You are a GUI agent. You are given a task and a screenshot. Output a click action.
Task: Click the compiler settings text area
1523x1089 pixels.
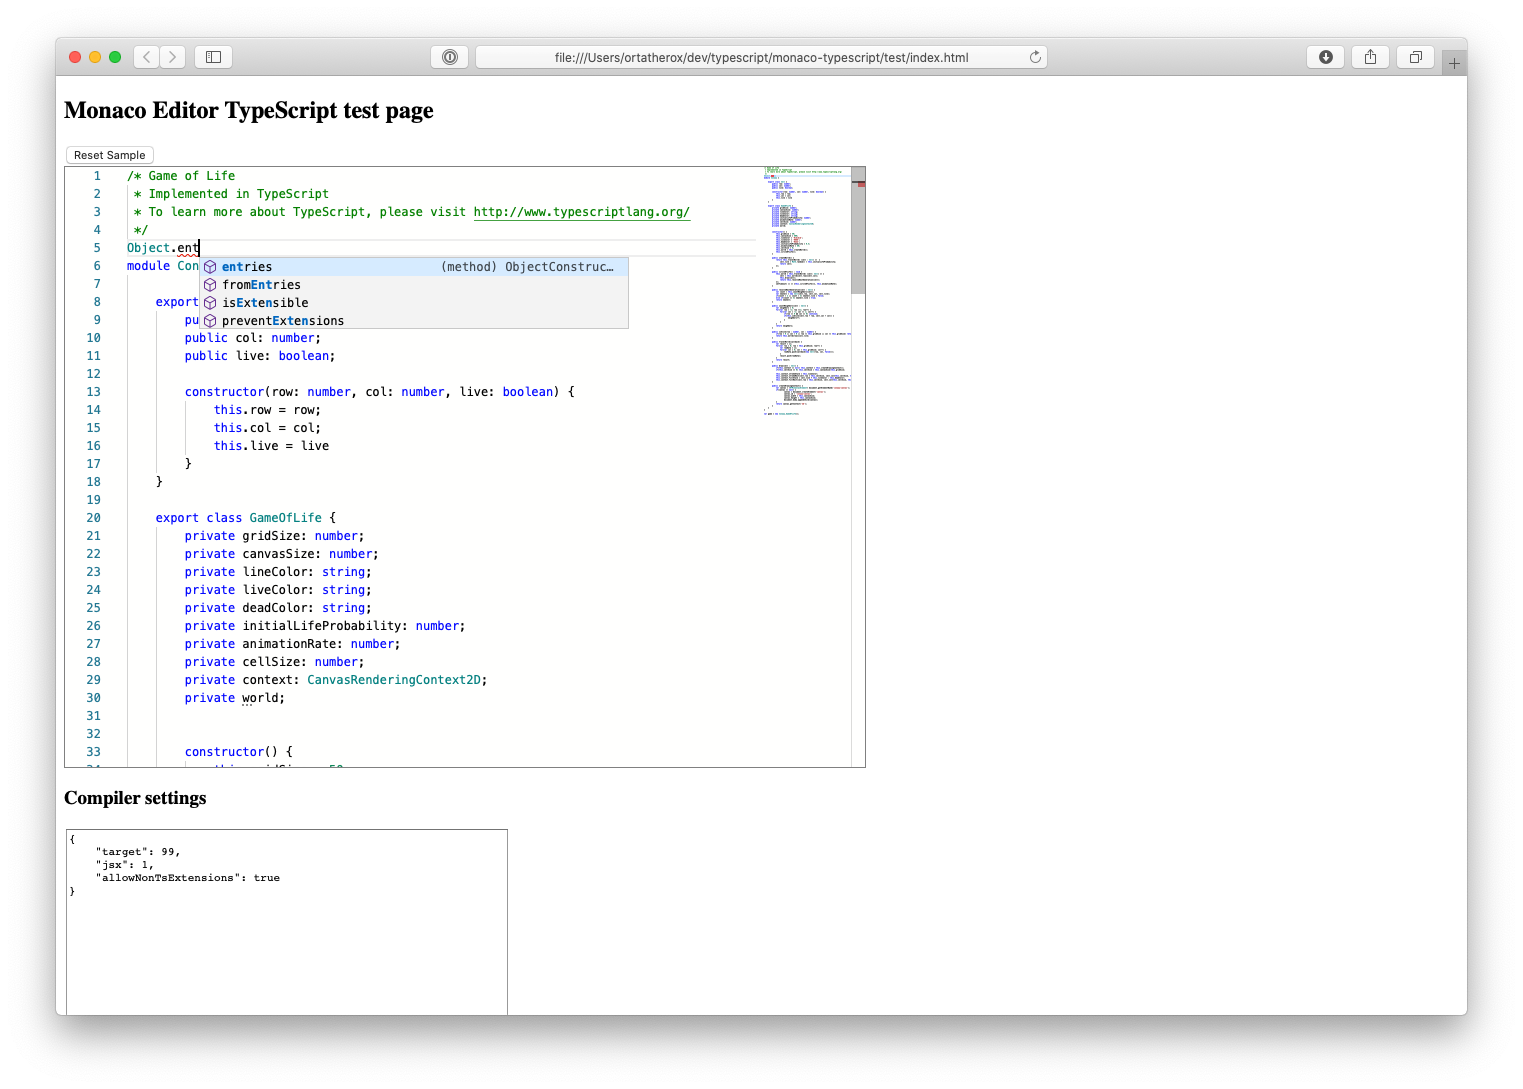pyautogui.click(x=287, y=922)
